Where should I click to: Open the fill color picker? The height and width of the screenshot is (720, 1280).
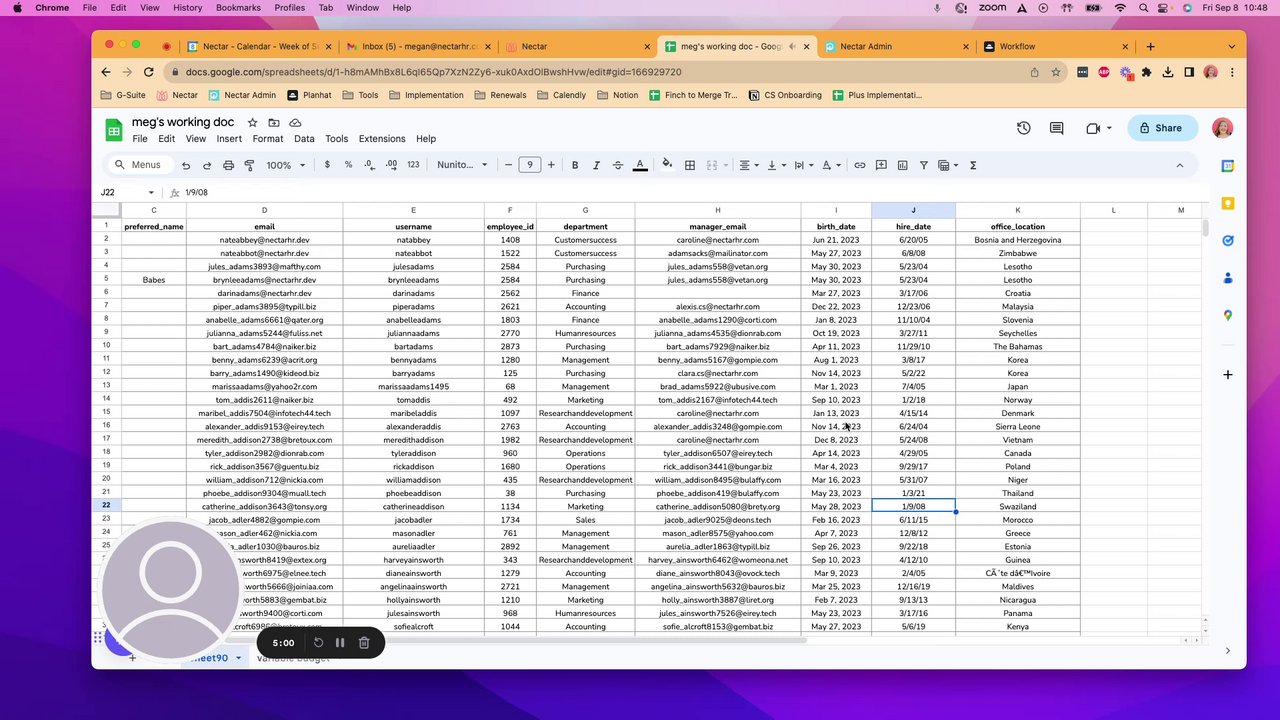[667, 165]
